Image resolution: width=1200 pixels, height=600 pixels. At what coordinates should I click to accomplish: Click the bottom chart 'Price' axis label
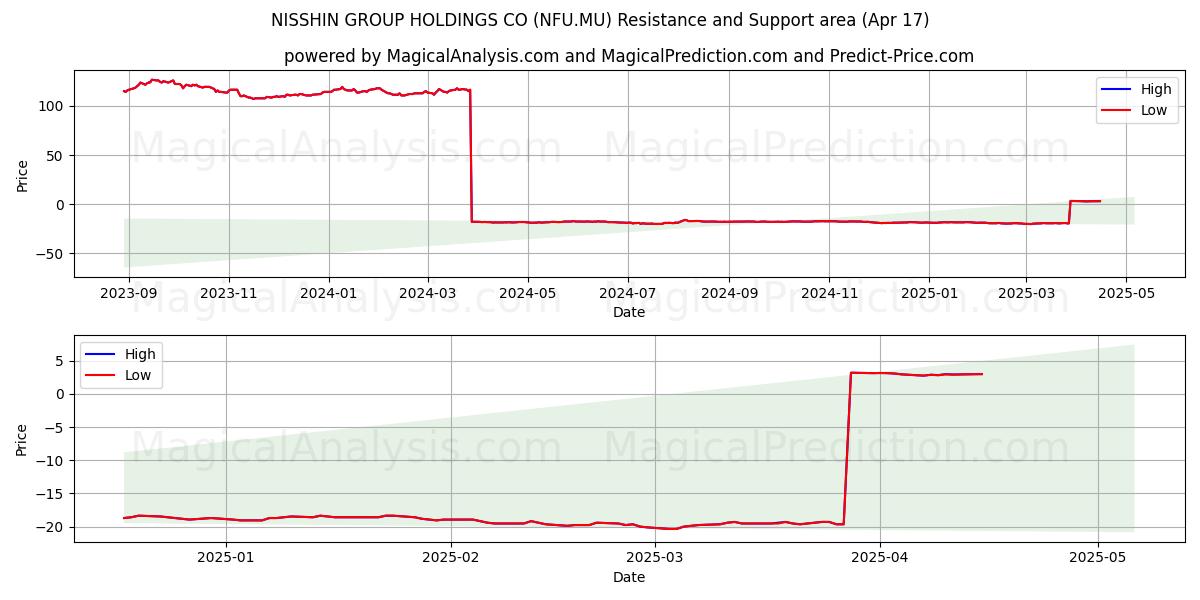(22, 439)
